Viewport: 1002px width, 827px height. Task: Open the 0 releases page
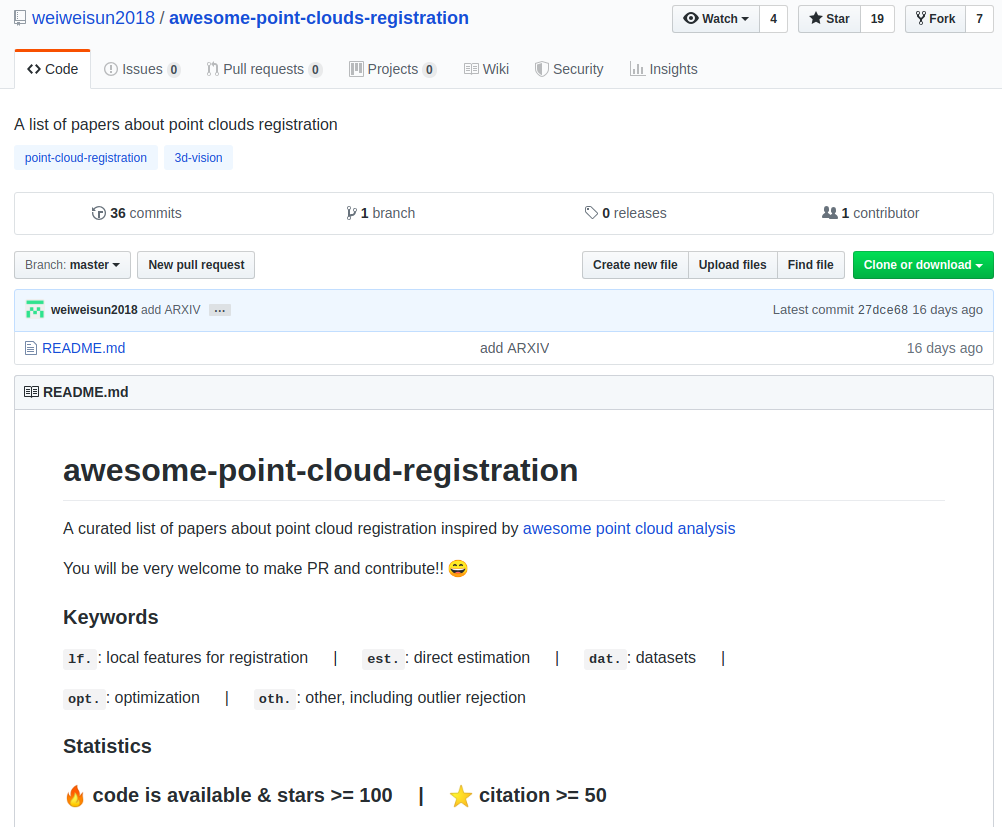pyautogui.click(x=626, y=213)
